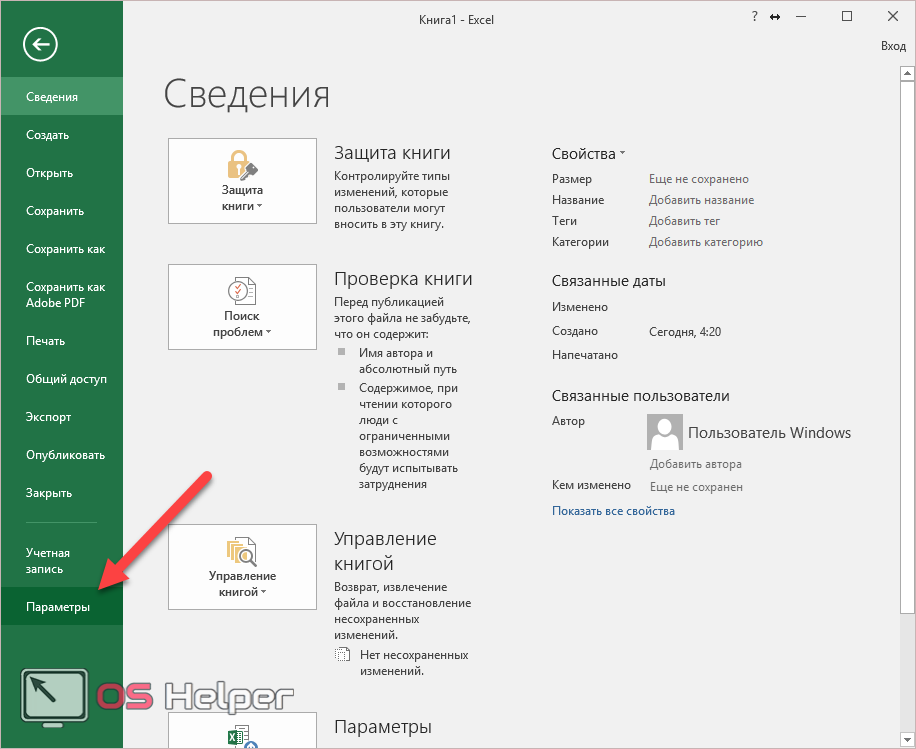Select Сохранить как in the sidebar
The image size is (916, 749).
point(65,249)
